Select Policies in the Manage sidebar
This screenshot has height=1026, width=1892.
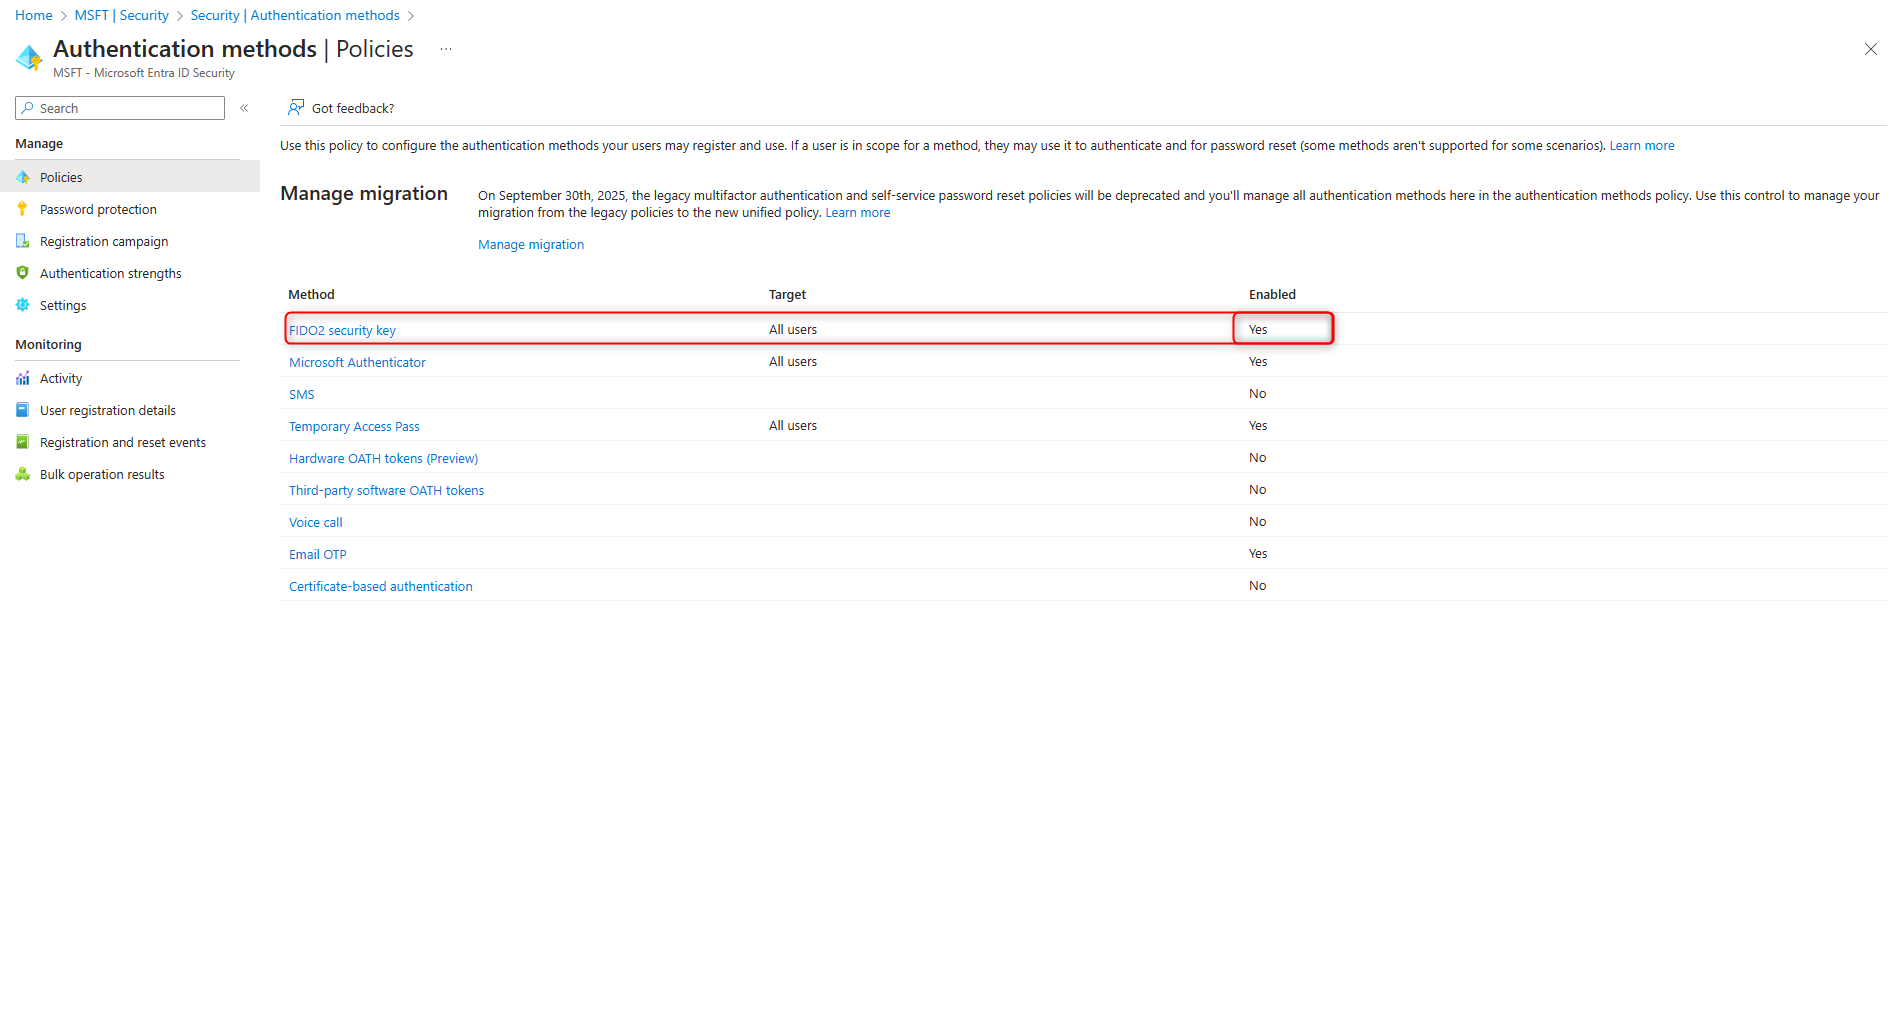pyautogui.click(x=61, y=176)
